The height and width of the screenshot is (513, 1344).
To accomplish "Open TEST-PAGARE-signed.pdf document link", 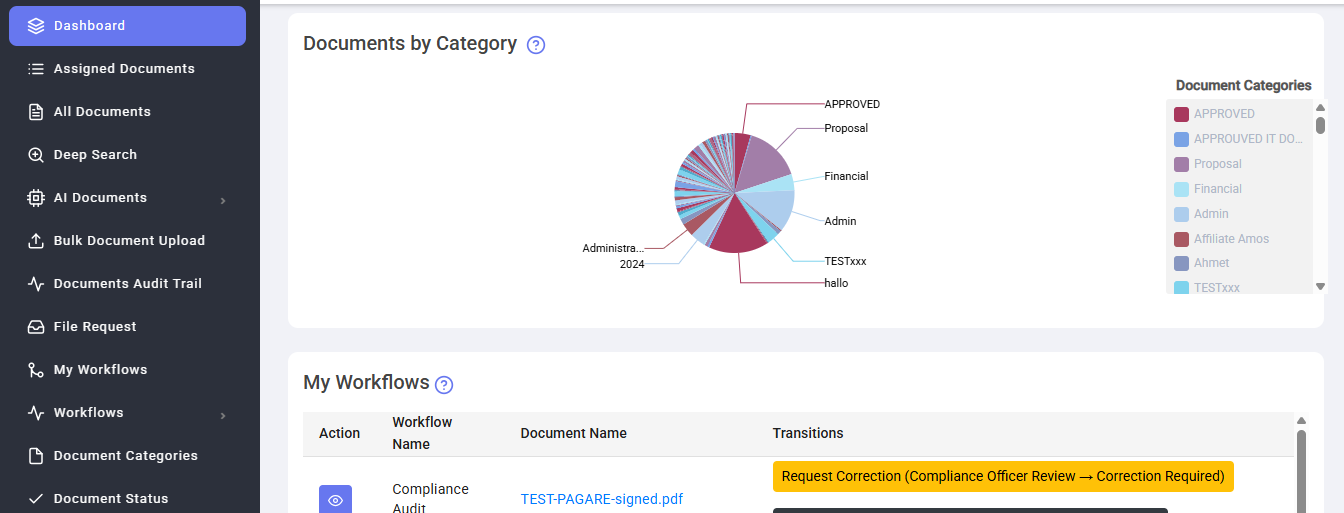I will click(602, 499).
